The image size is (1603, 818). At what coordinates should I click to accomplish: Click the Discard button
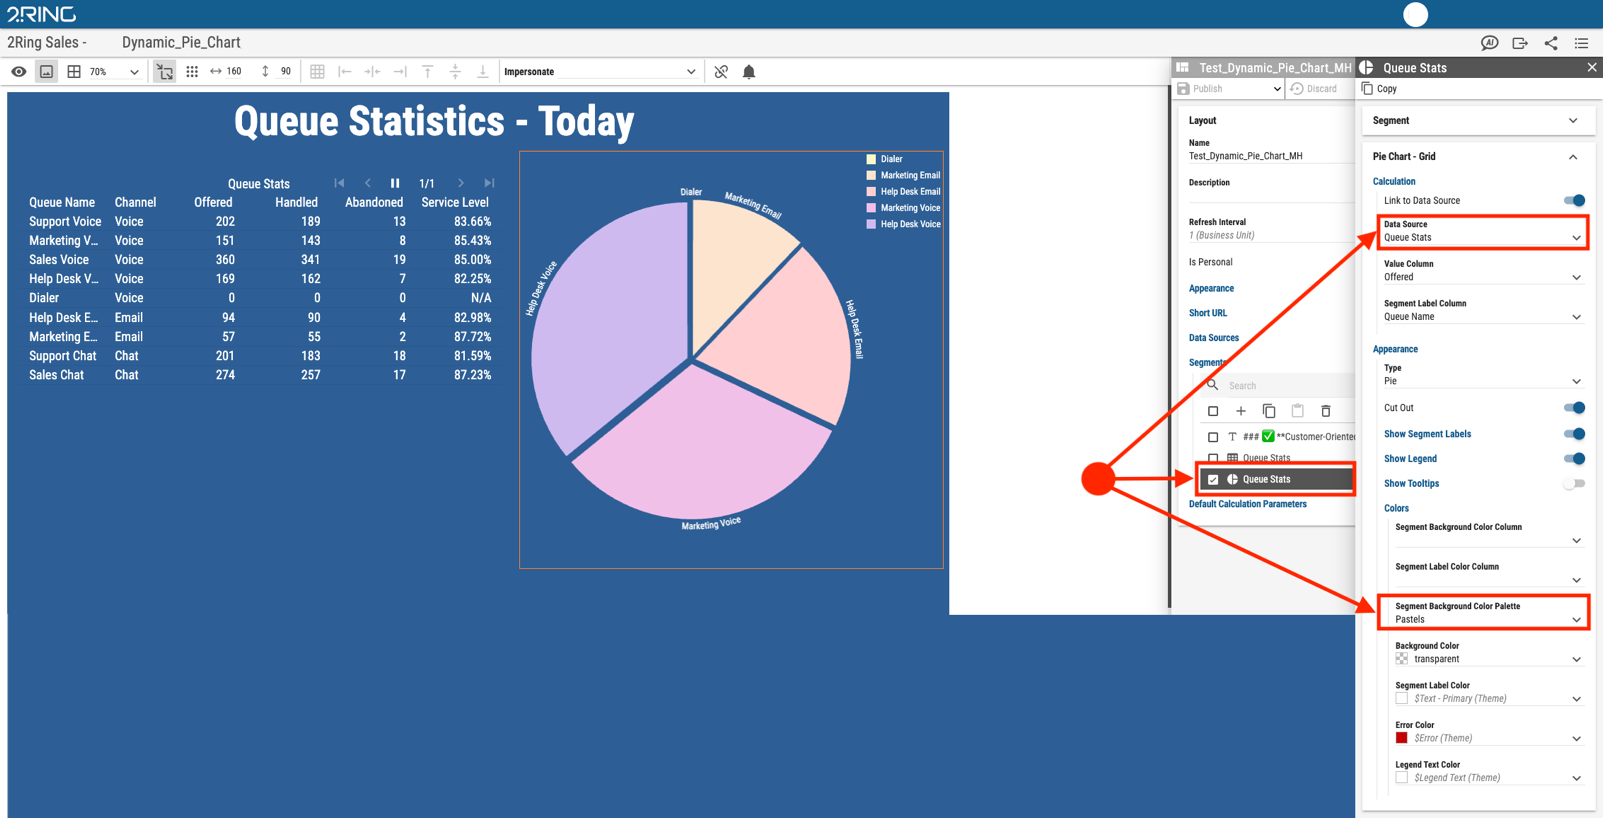coord(1314,89)
